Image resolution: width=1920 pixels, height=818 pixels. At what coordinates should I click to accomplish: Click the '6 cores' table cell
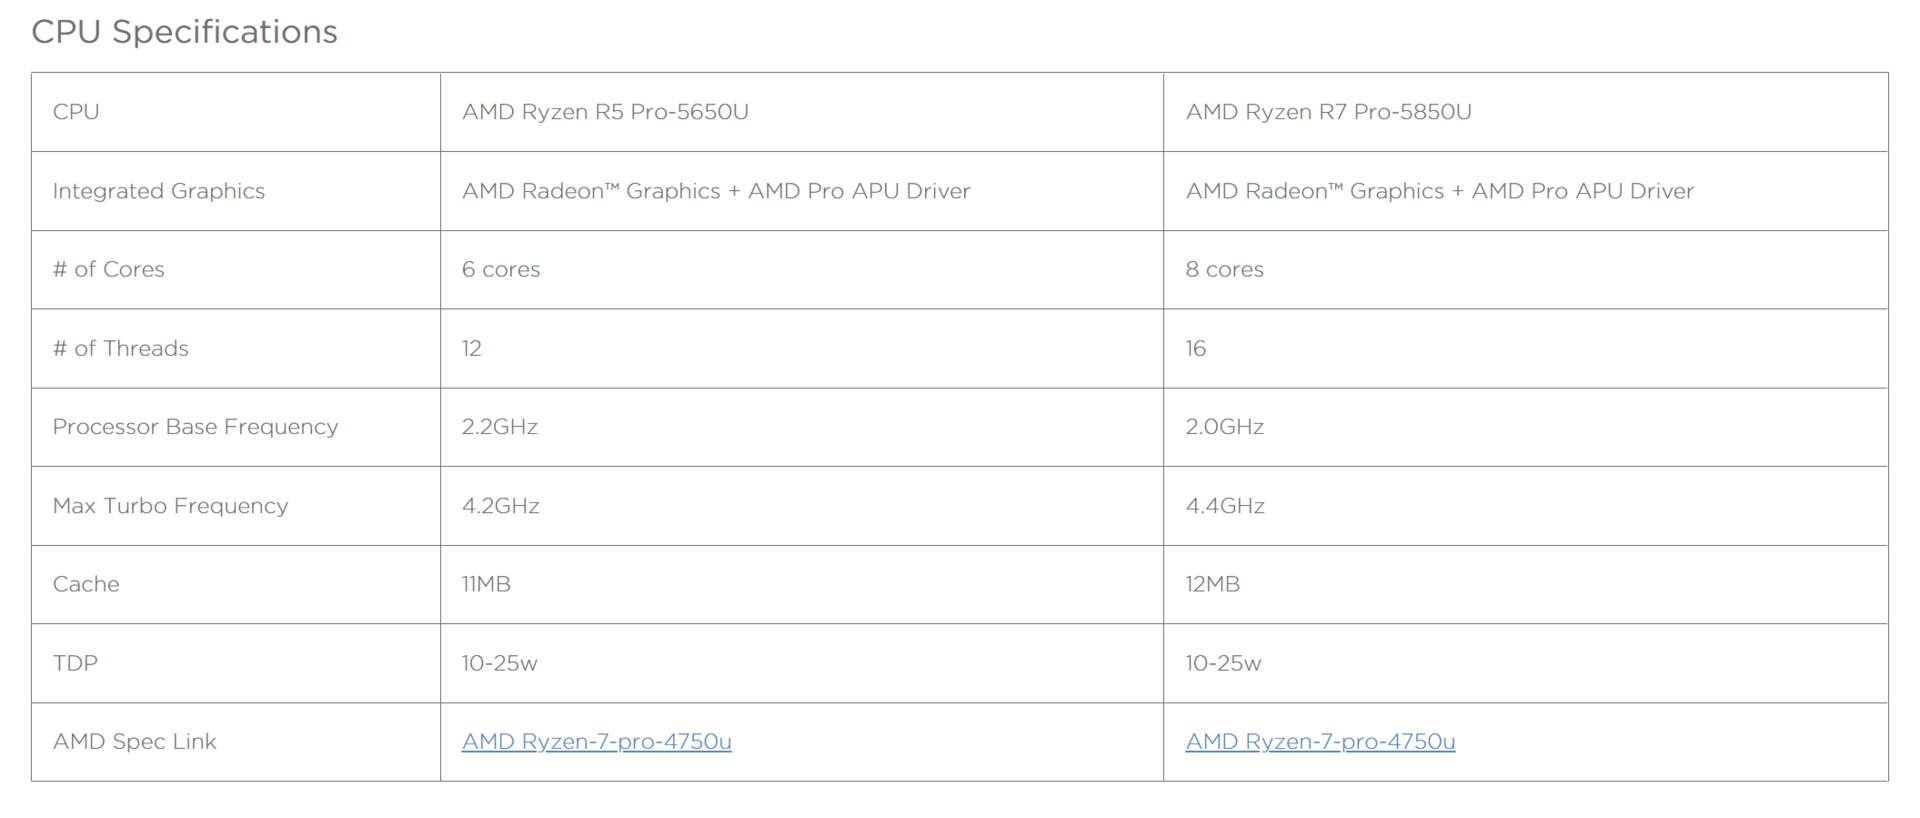(x=500, y=269)
